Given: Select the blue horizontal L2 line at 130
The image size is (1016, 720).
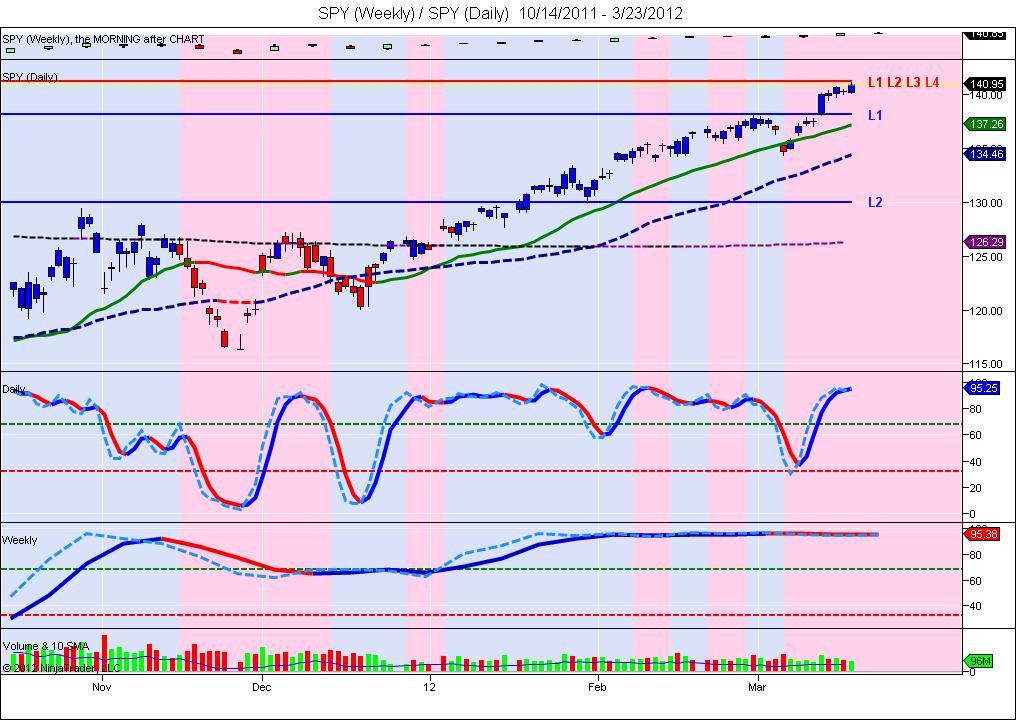Looking at the screenshot, I should pyautogui.click(x=426, y=202).
